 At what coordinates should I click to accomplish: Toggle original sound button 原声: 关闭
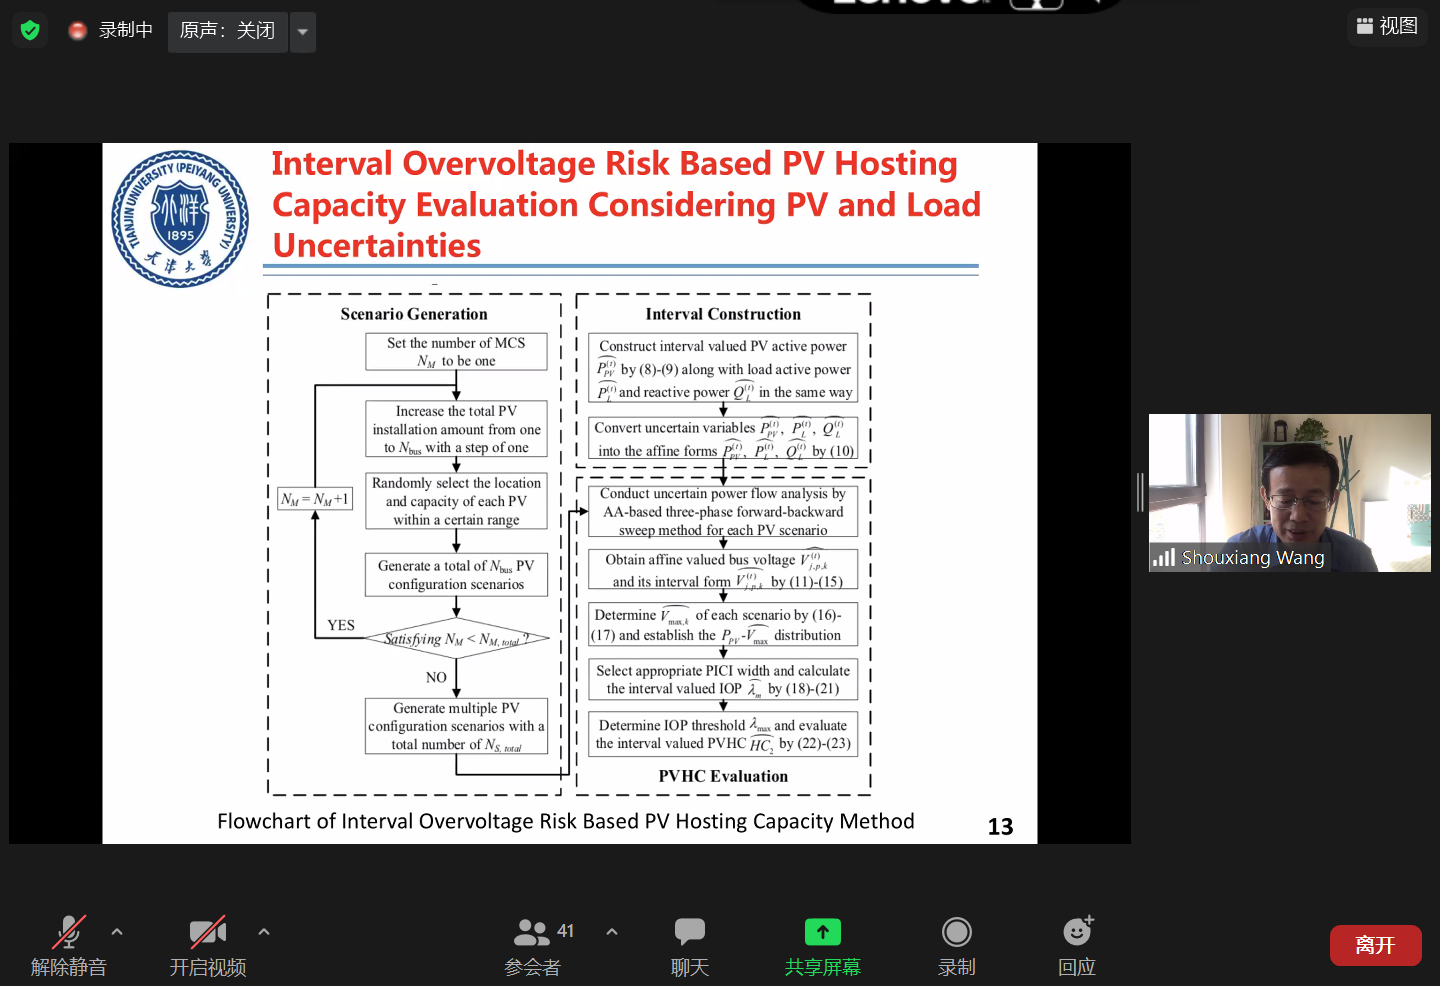(228, 32)
